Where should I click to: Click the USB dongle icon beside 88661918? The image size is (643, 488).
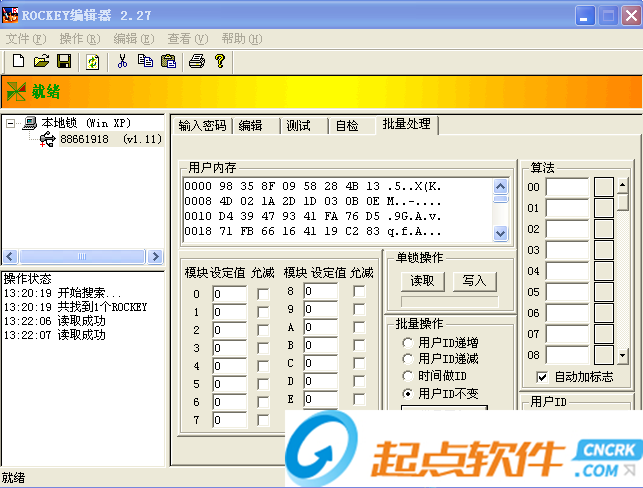pos(48,139)
